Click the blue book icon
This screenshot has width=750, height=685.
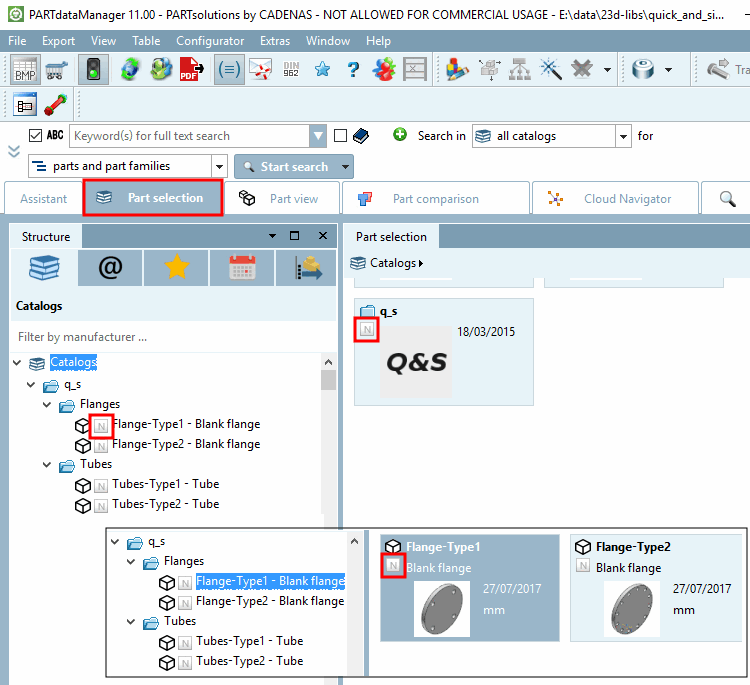(x=361, y=136)
